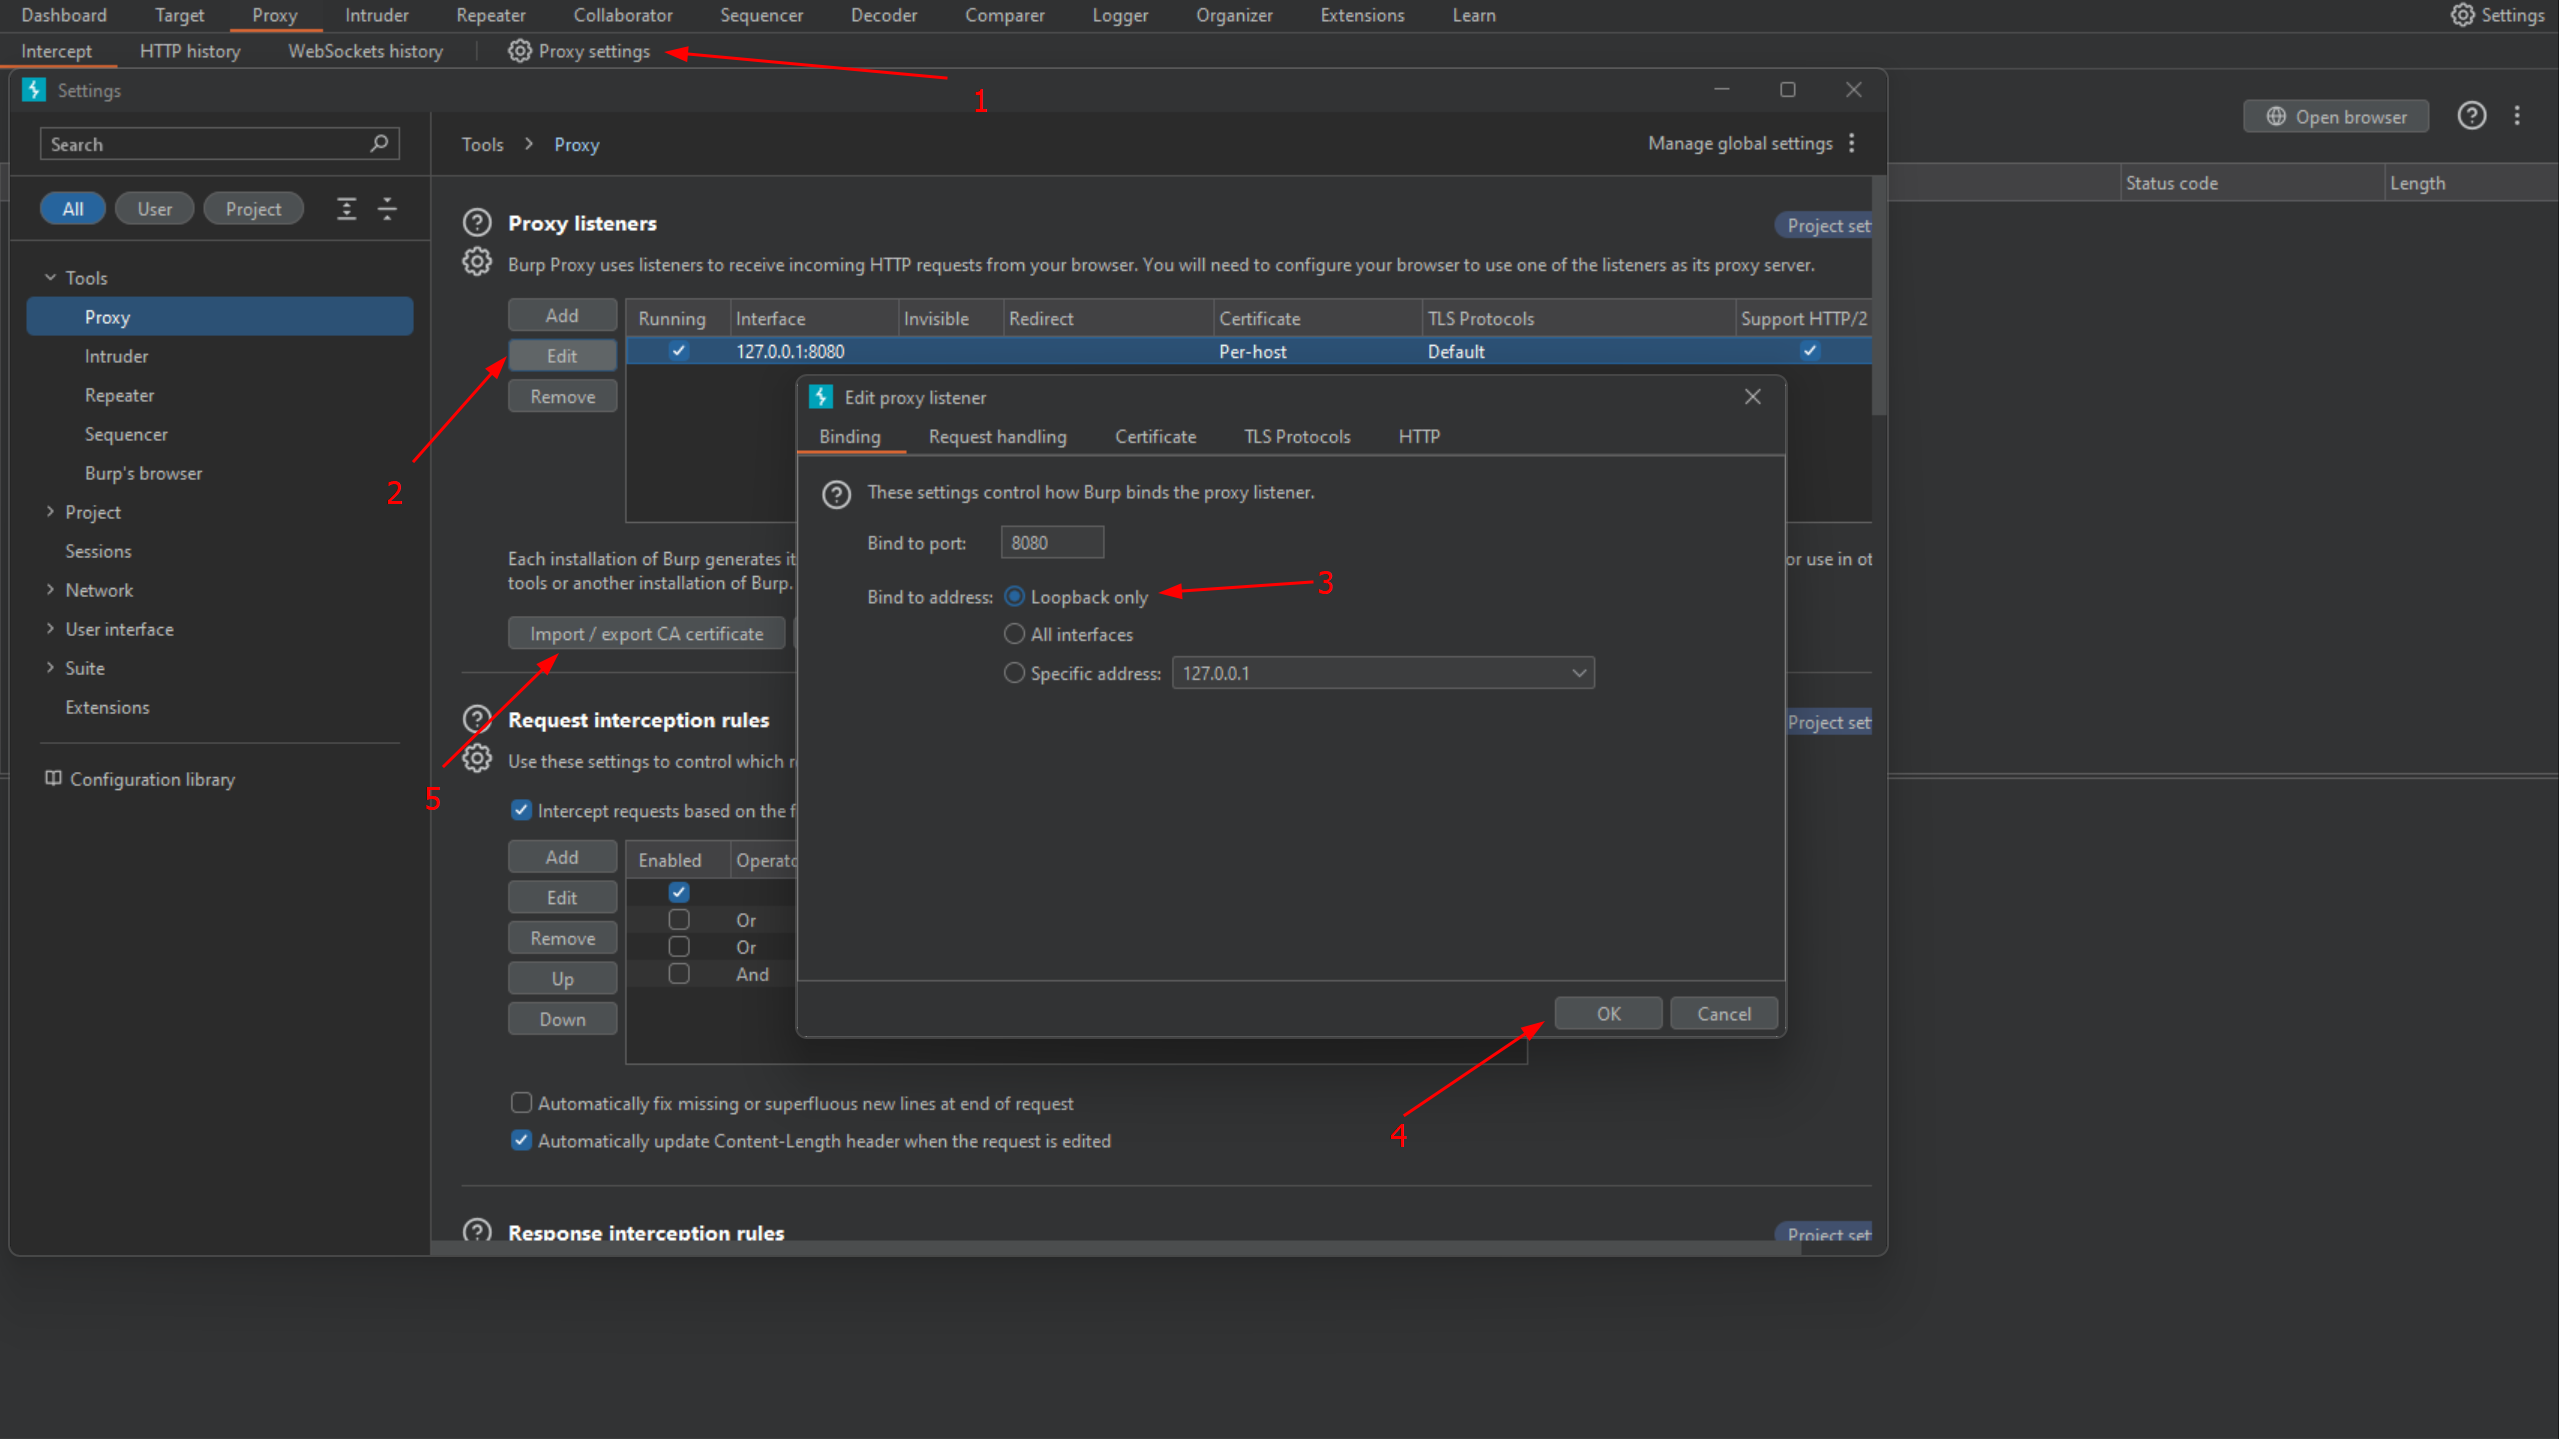
Task: Collapse the Tools tree node
Action: click(x=50, y=278)
